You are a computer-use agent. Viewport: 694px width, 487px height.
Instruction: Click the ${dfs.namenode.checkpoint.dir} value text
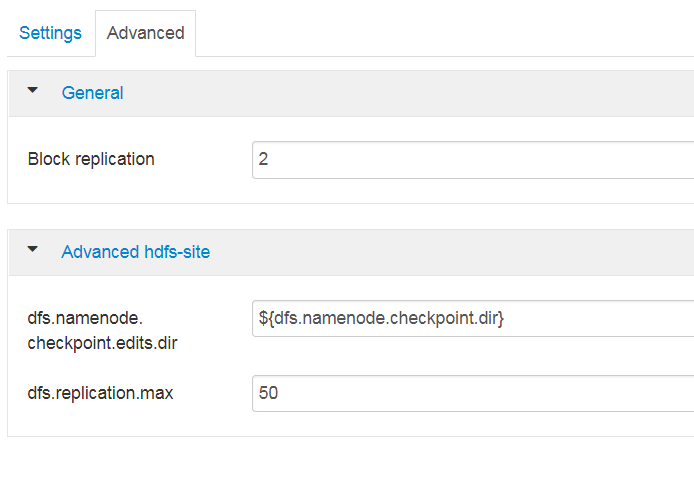(381, 319)
